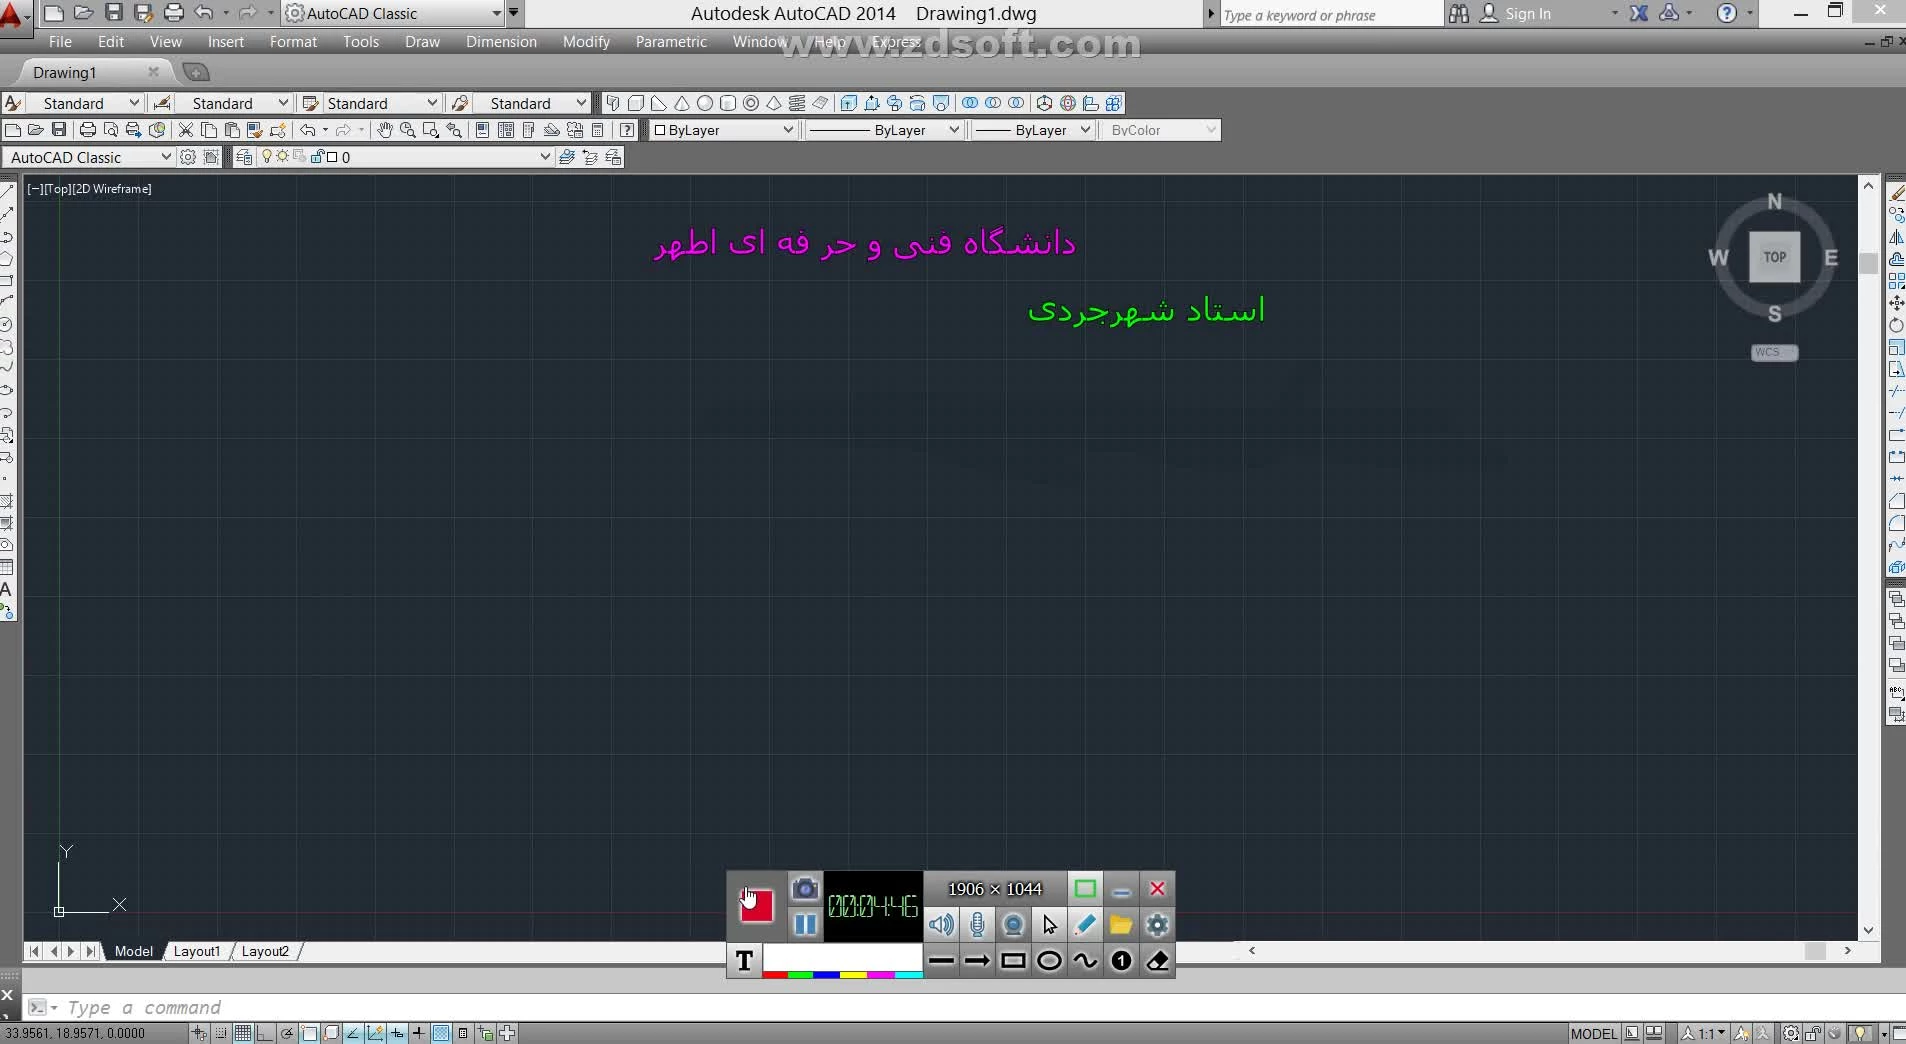Image resolution: width=1906 pixels, height=1044 pixels.
Task: Click the Zoom Realtime icon
Action: [x=408, y=130]
